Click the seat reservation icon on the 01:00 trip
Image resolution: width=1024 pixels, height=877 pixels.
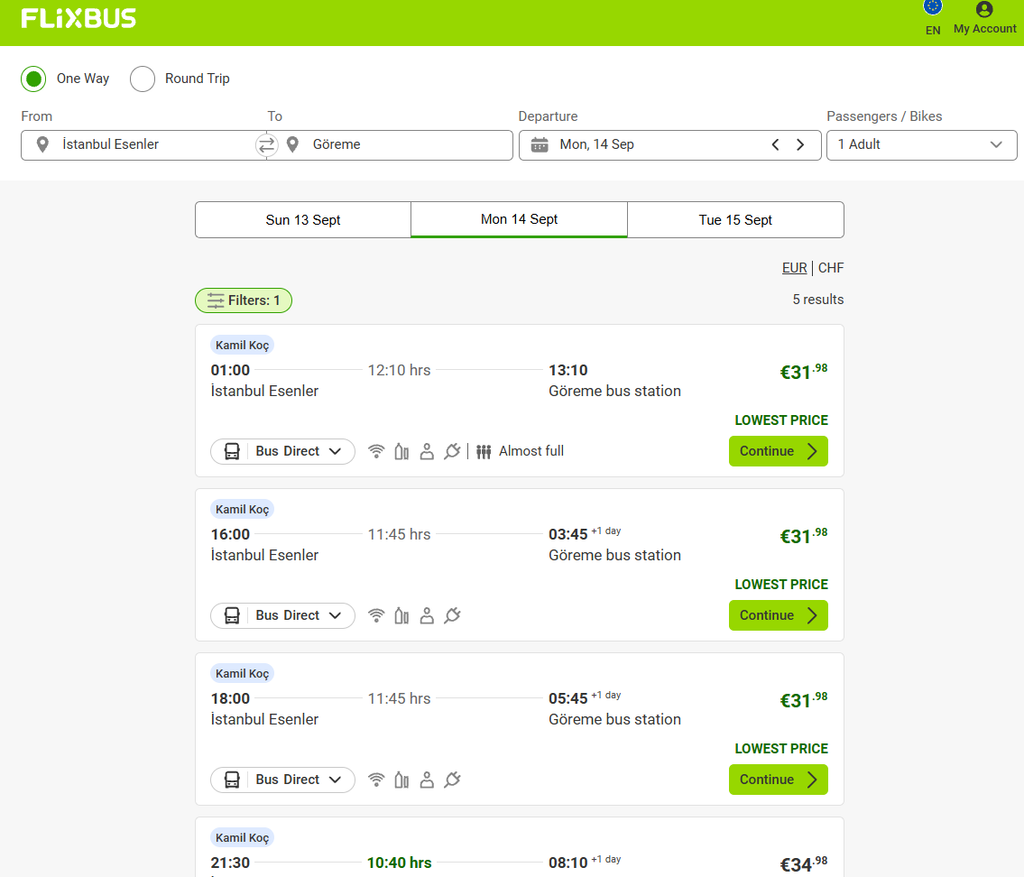[x=426, y=451]
